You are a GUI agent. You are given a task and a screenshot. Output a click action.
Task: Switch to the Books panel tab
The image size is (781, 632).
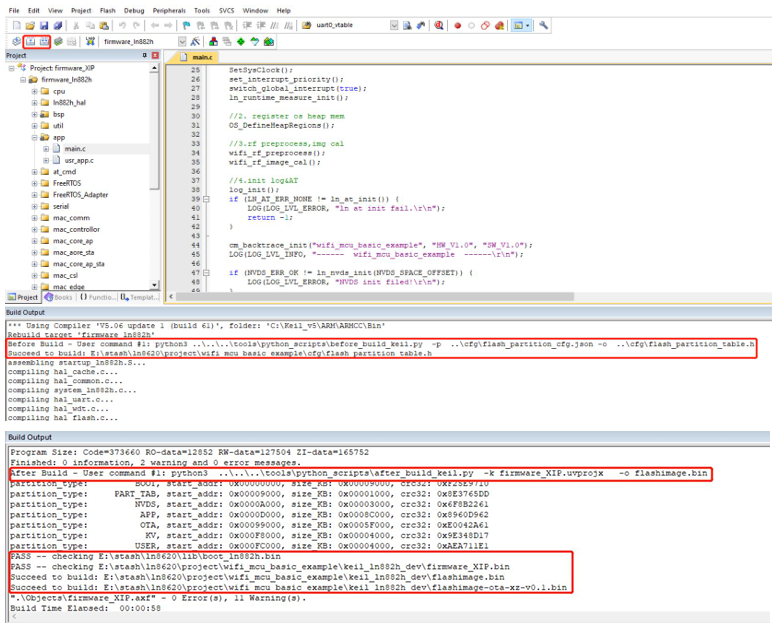[59, 297]
